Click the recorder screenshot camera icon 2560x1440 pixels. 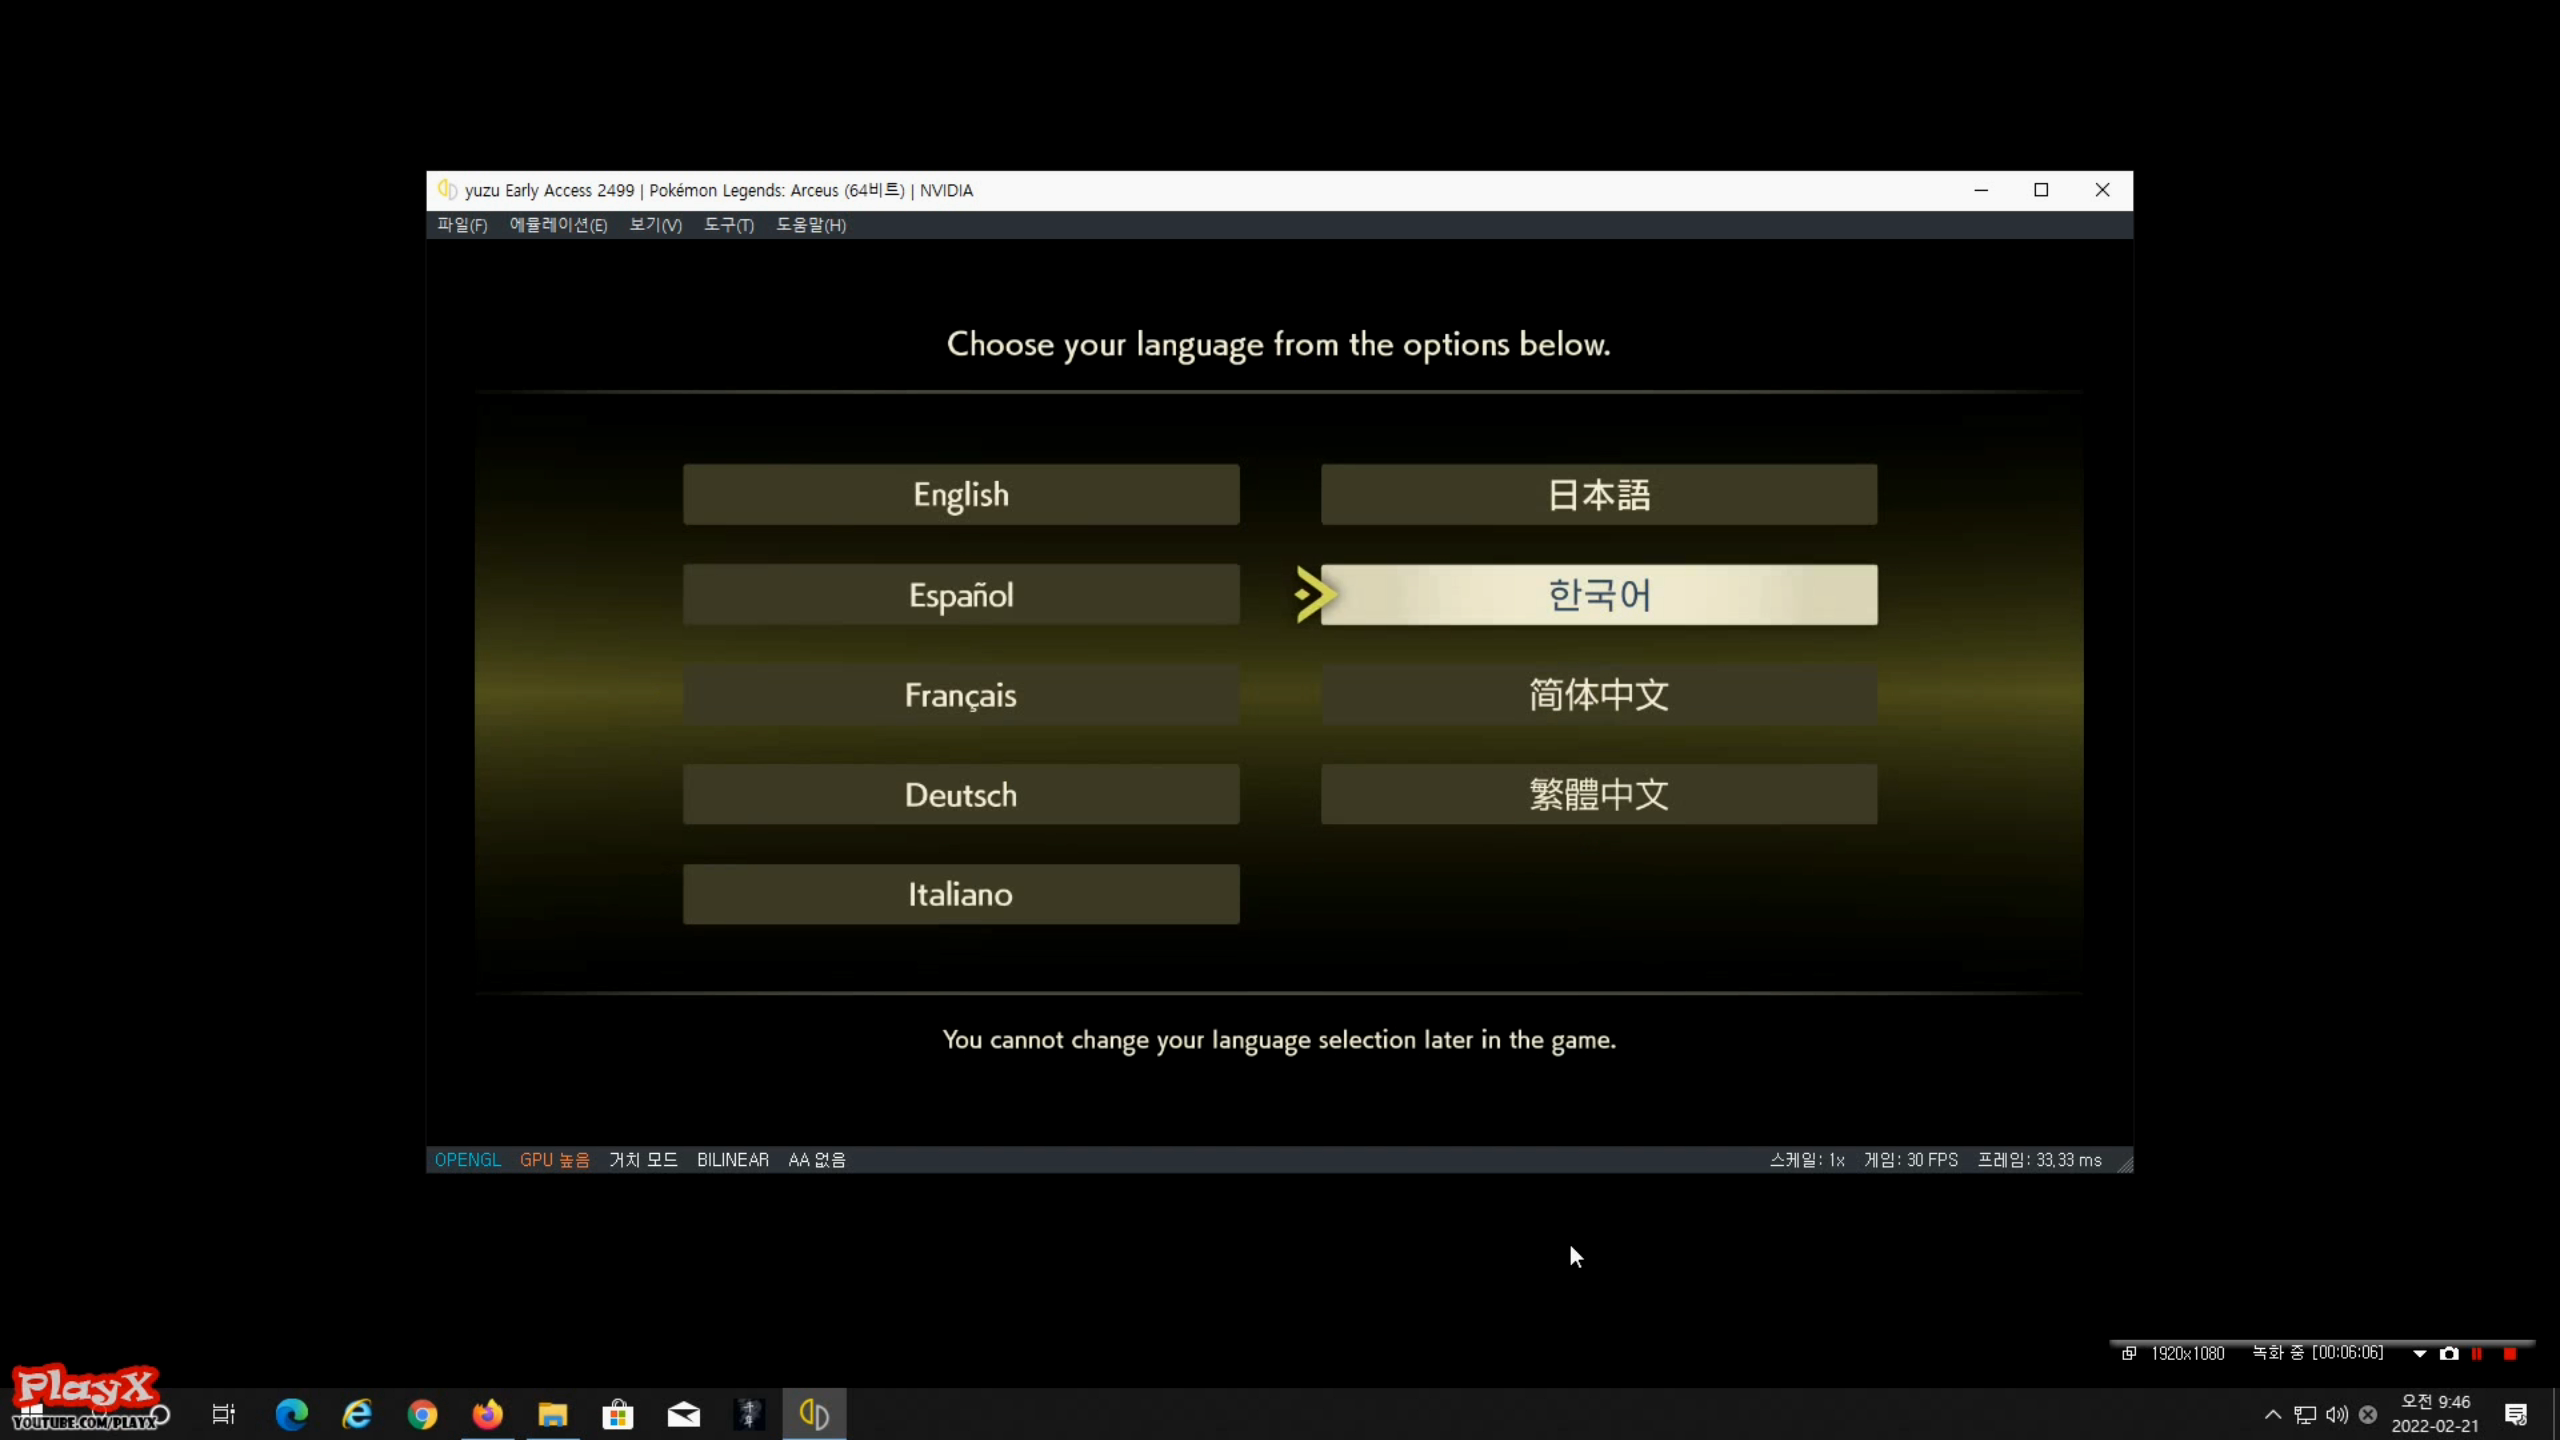pyautogui.click(x=2448, y=1353)
